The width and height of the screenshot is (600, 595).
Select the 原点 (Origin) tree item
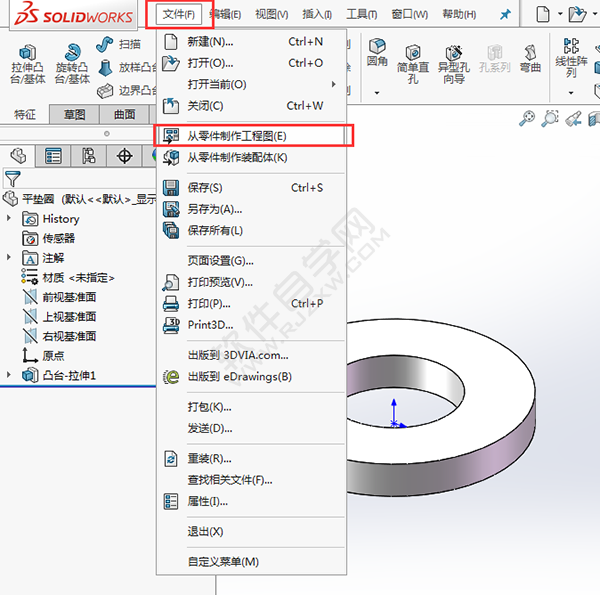(x=43, y=355)
